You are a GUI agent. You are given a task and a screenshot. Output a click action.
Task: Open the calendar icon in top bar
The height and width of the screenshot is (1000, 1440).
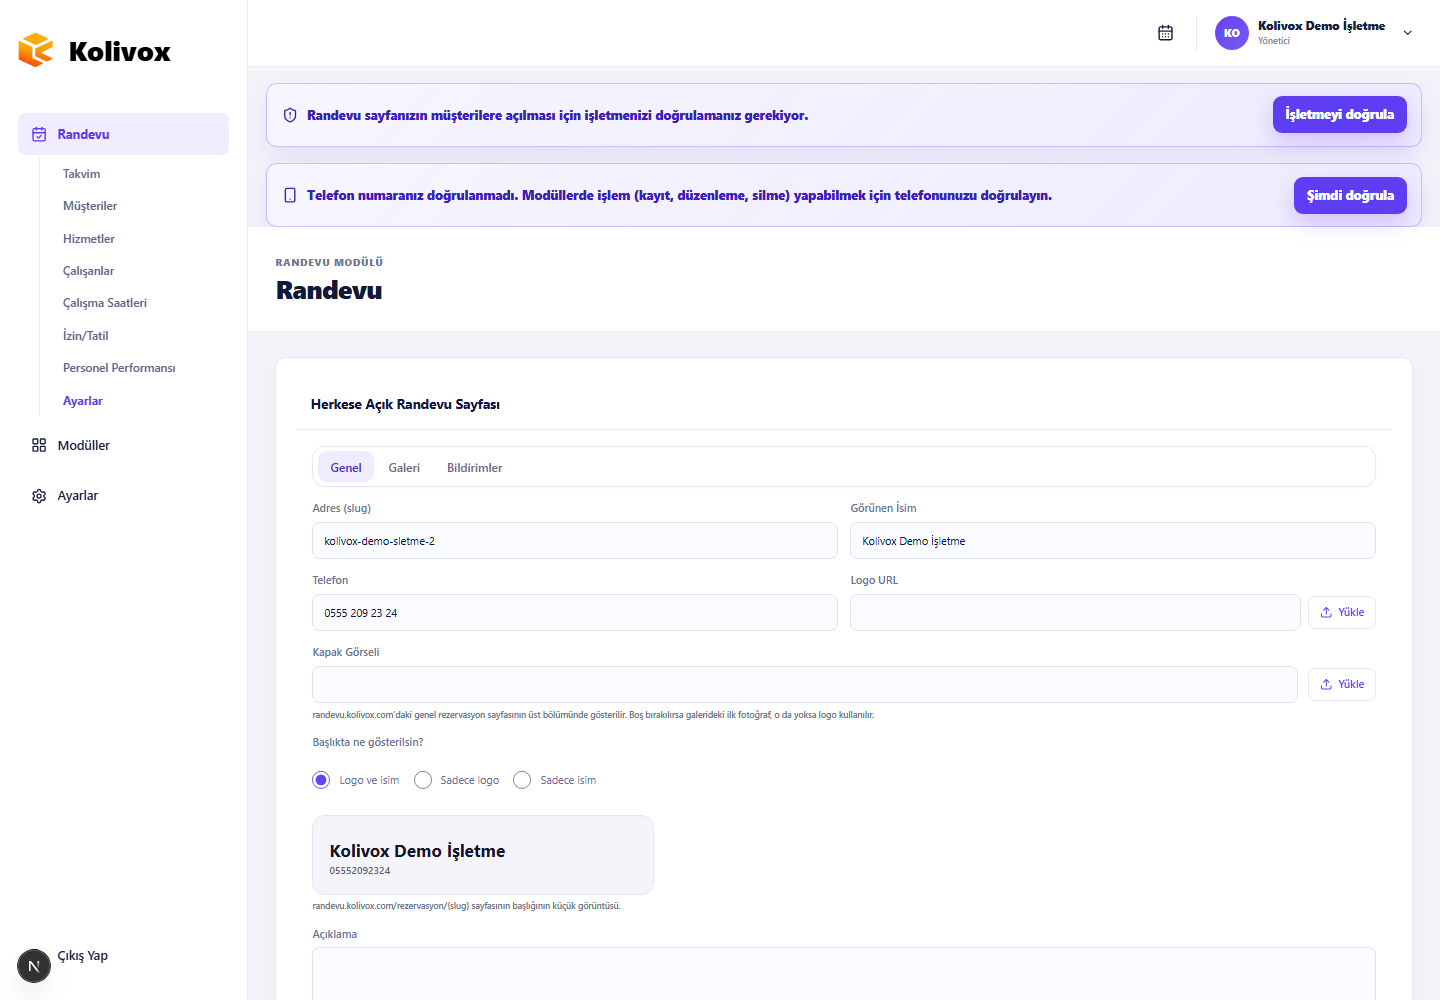1165,33
